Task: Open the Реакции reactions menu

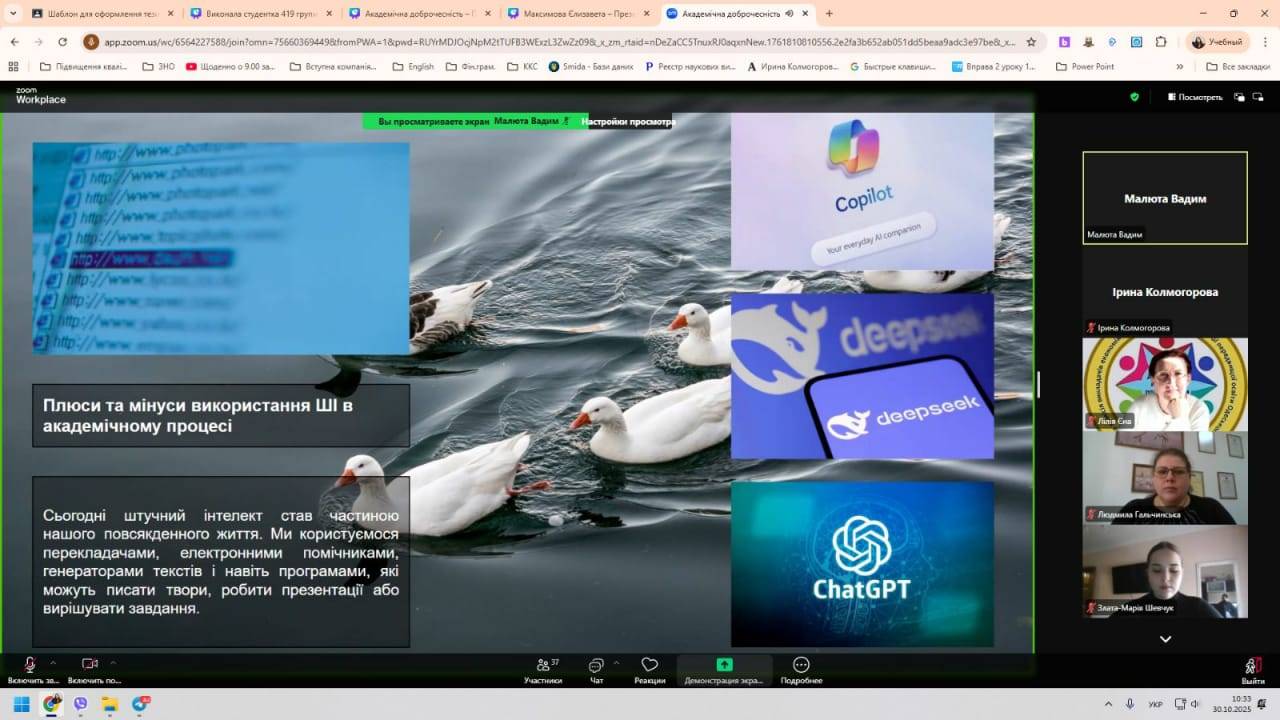Action: point(649,670)
